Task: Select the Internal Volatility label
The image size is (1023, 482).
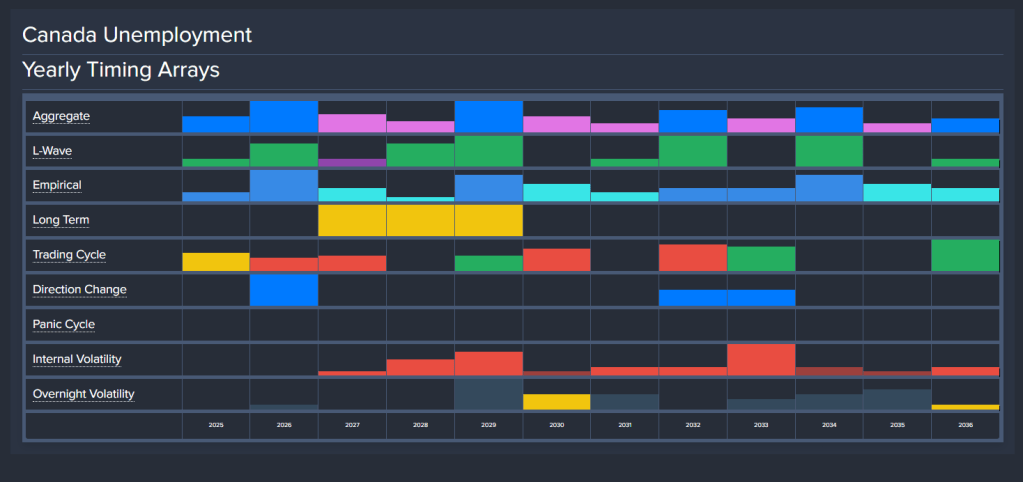Action: point(77,359)
